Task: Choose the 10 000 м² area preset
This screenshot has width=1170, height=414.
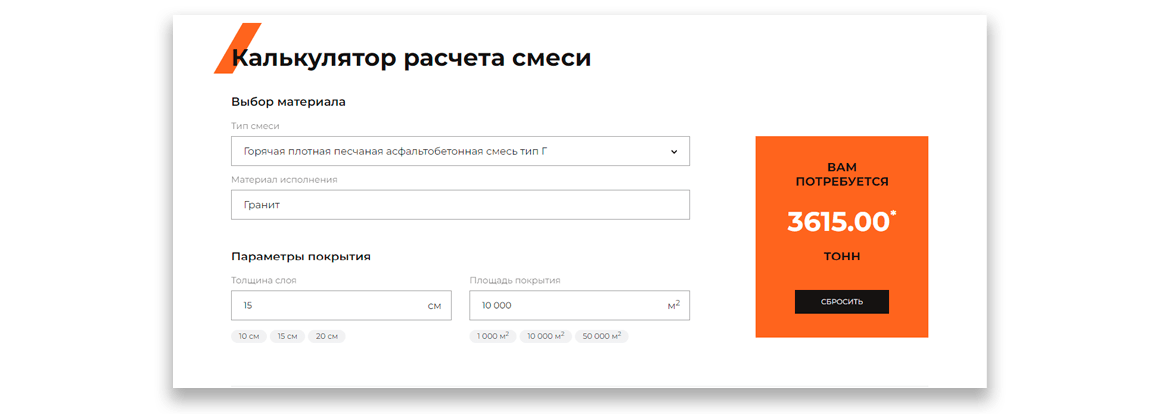Action: click(x=545, y=336)
